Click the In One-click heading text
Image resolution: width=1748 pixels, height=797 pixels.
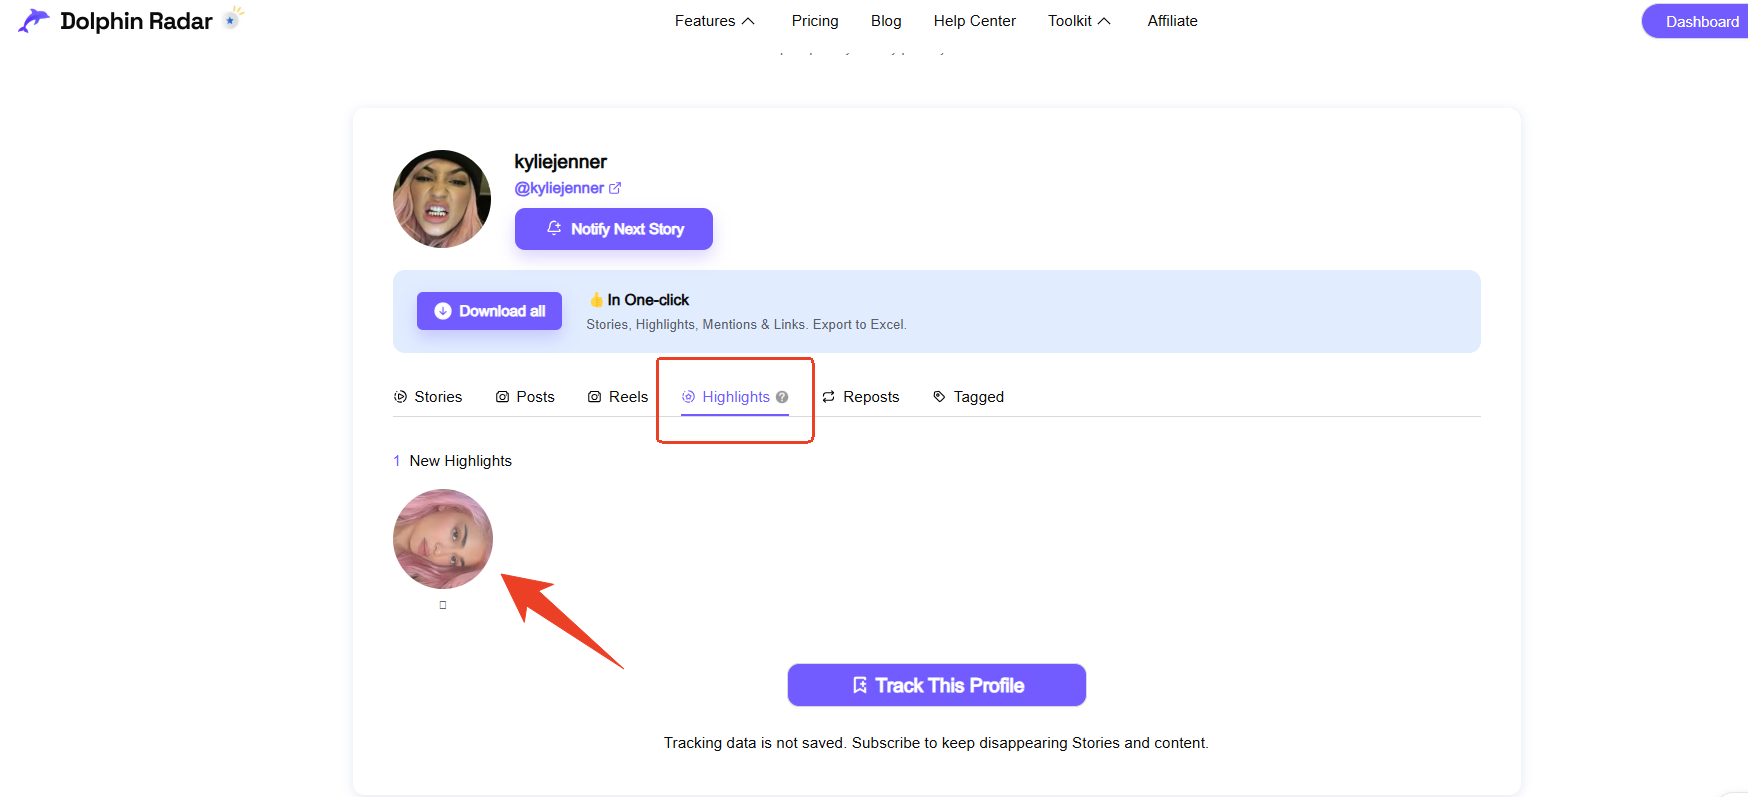pyautogui.click(x=648, y=300)
